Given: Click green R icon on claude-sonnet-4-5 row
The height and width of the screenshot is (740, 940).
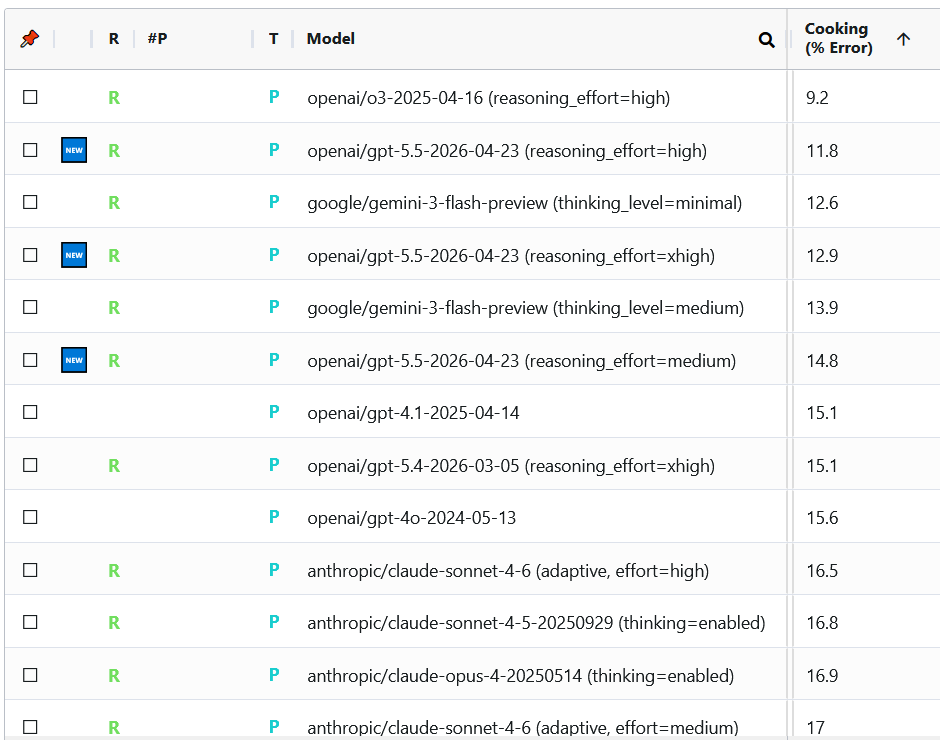Looking at the screenshot, I should point(114,623).
